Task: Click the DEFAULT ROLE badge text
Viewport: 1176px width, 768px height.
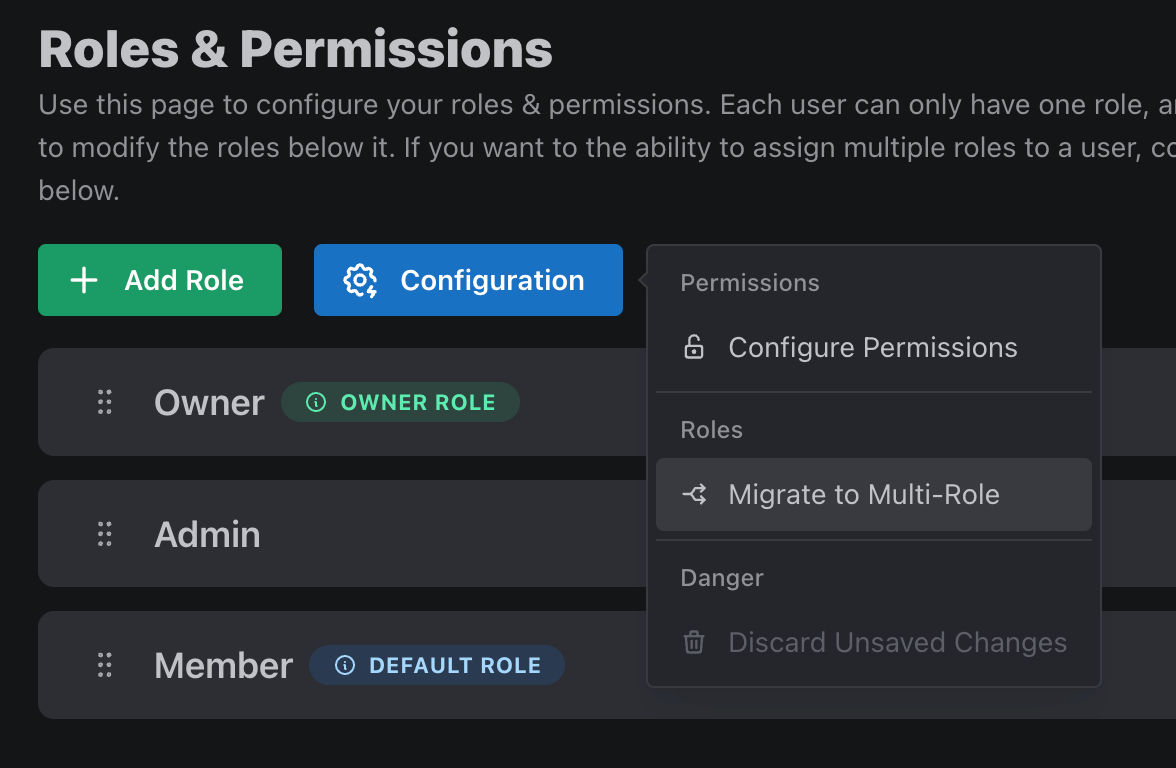Action: (454, 666)
